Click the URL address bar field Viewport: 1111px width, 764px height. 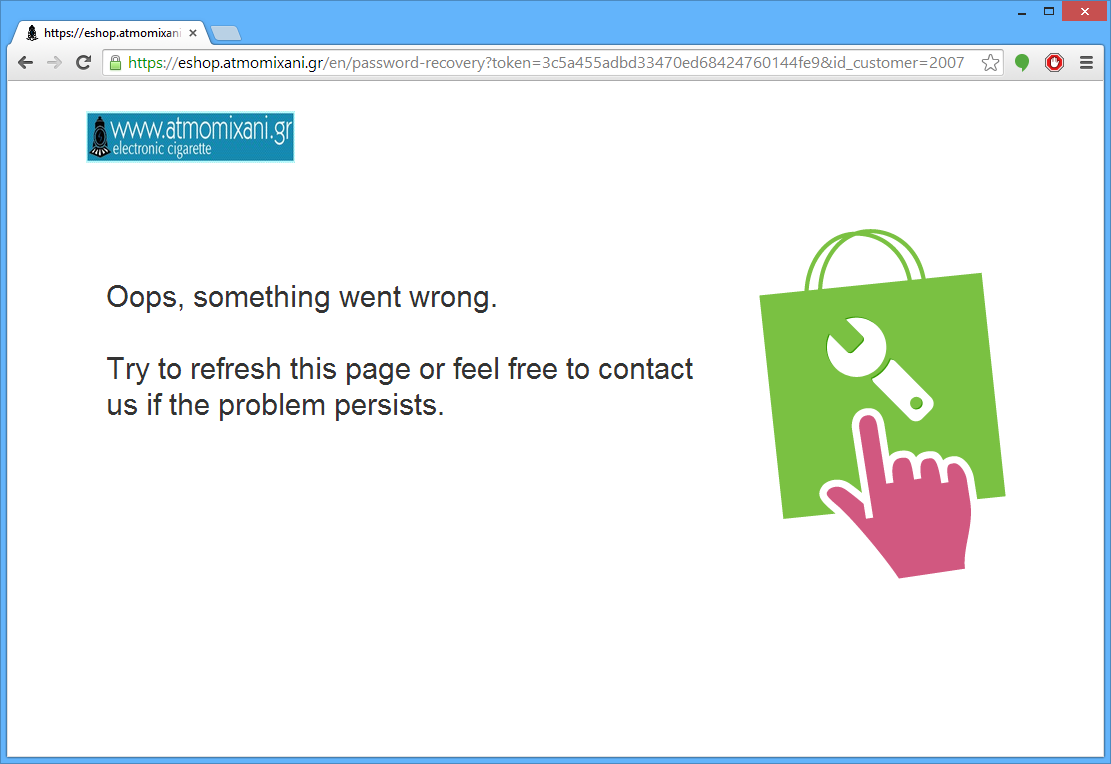(546, 62)
